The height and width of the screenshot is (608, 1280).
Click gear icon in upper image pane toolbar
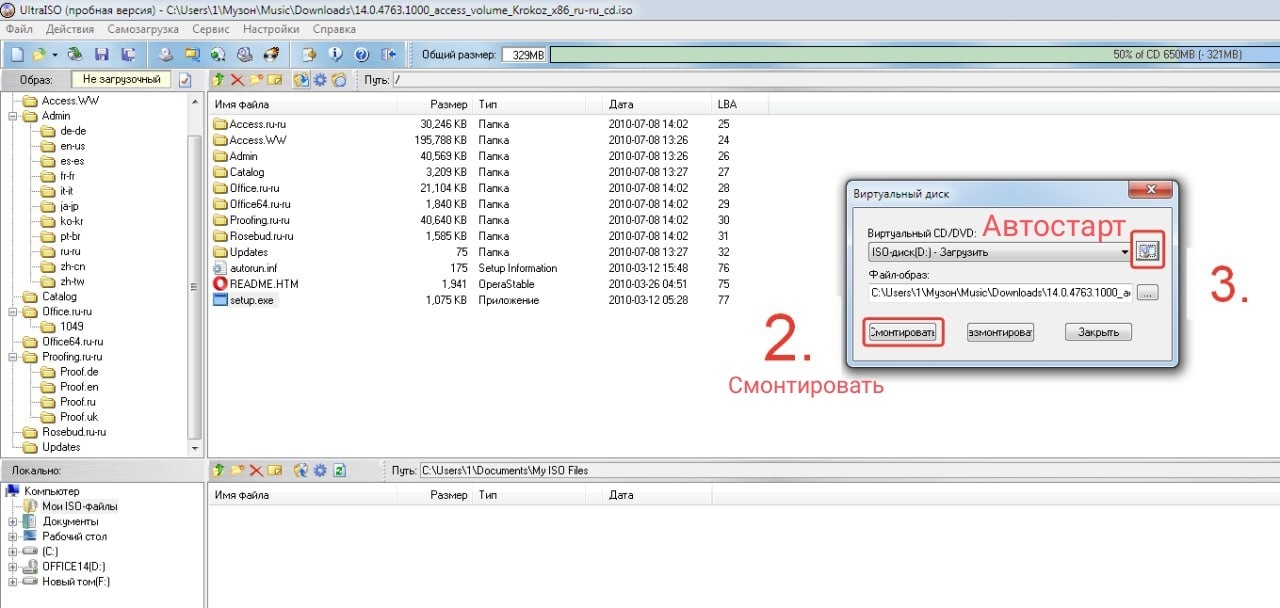pyautogui.click(x=320, y=79)
